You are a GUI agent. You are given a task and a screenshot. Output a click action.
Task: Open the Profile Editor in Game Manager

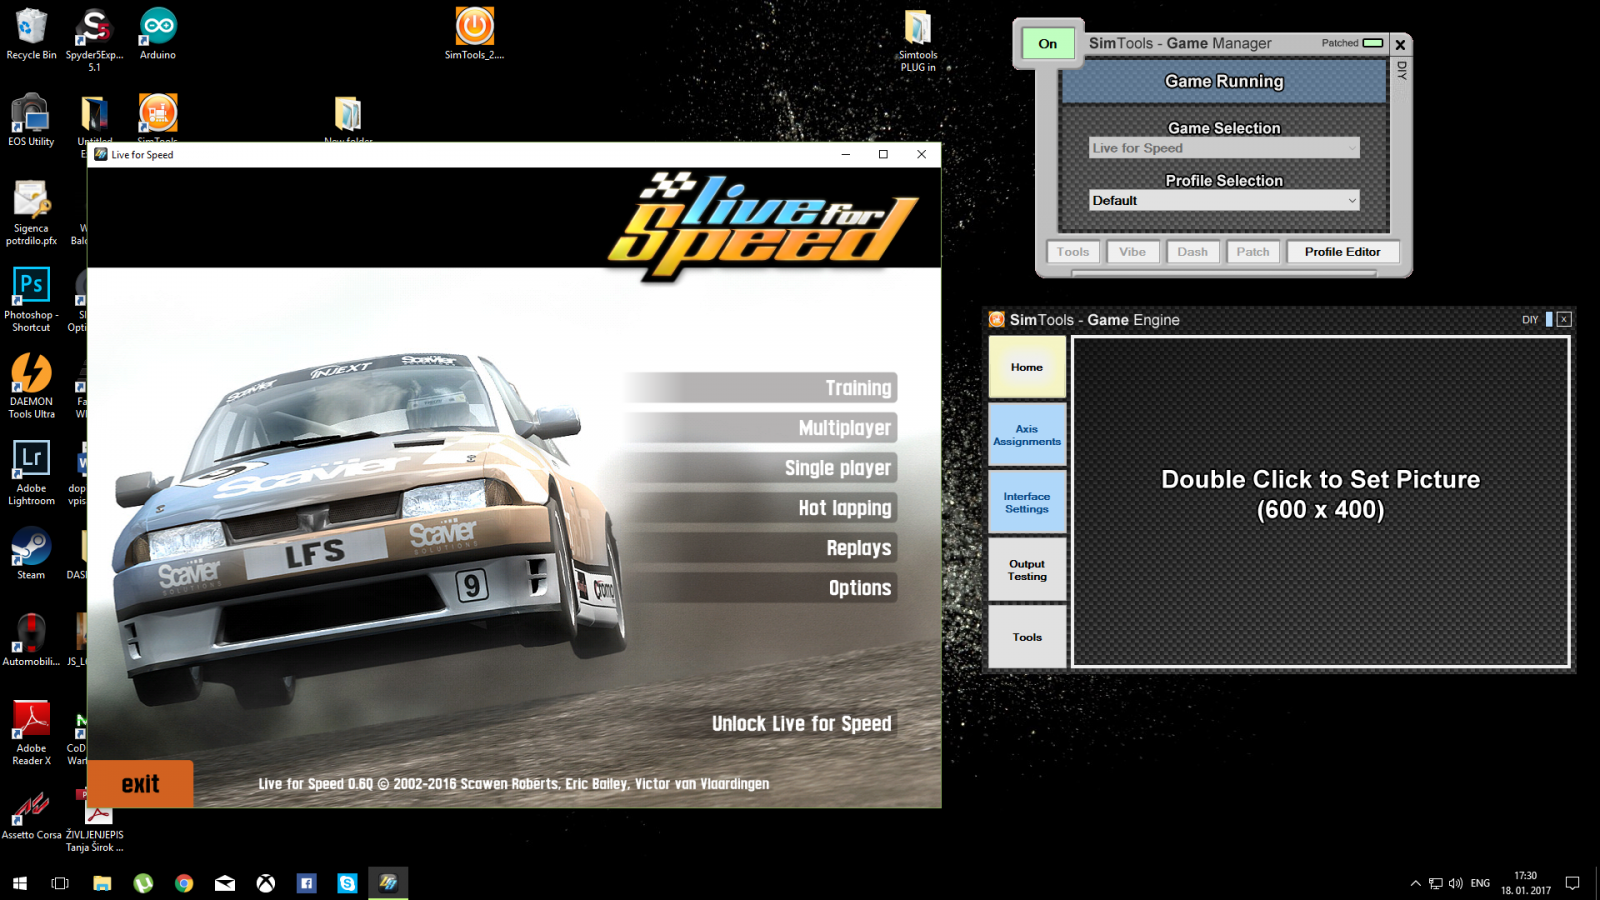tap(1342, 252)
